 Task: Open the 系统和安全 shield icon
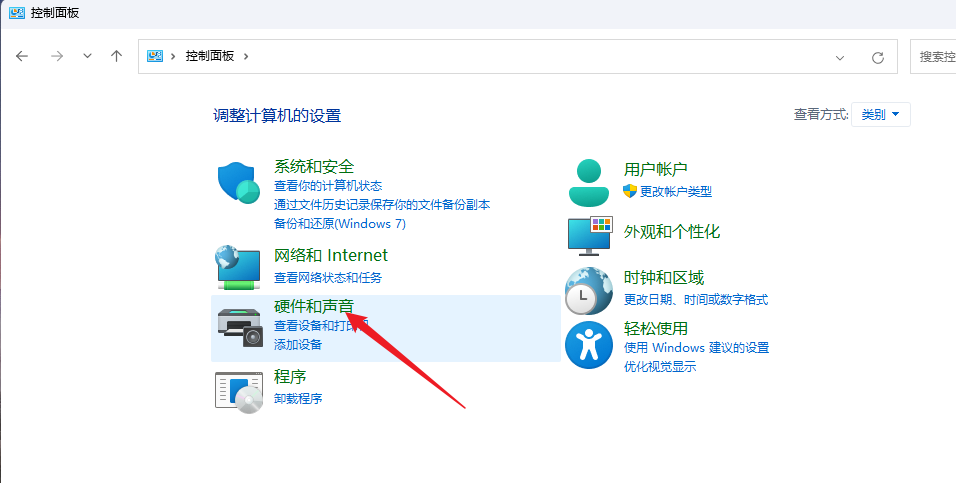(238, 182)
